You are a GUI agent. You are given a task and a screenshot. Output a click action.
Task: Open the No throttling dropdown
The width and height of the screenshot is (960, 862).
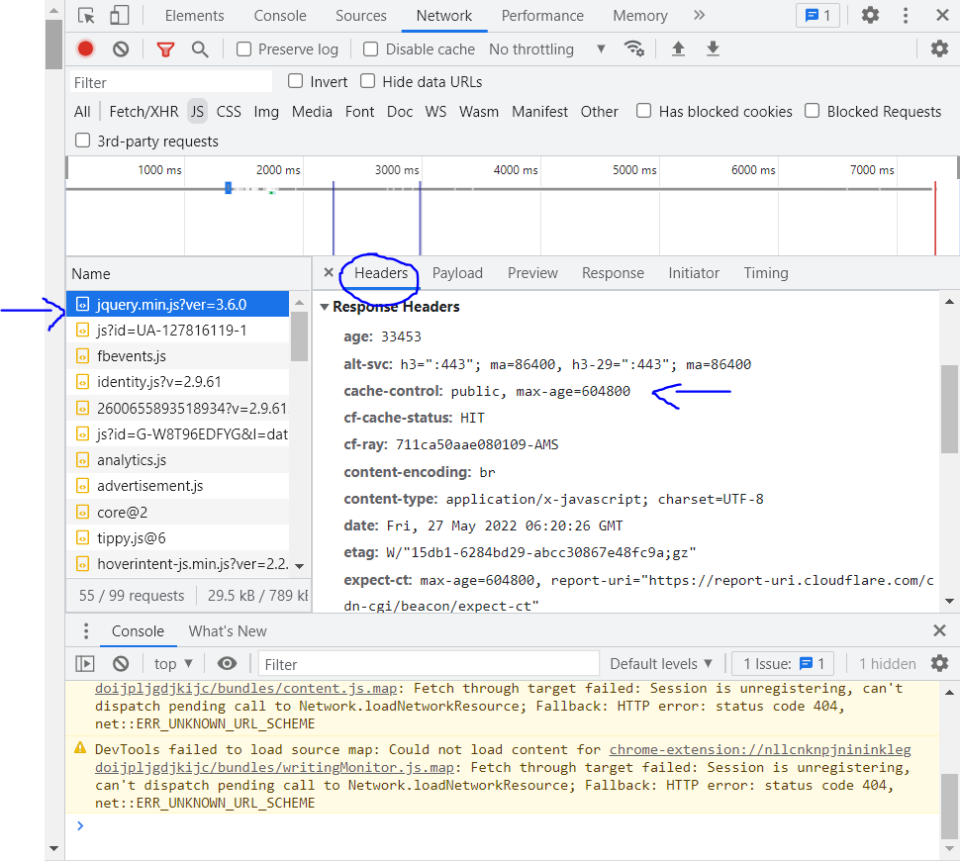click(547, 49)
